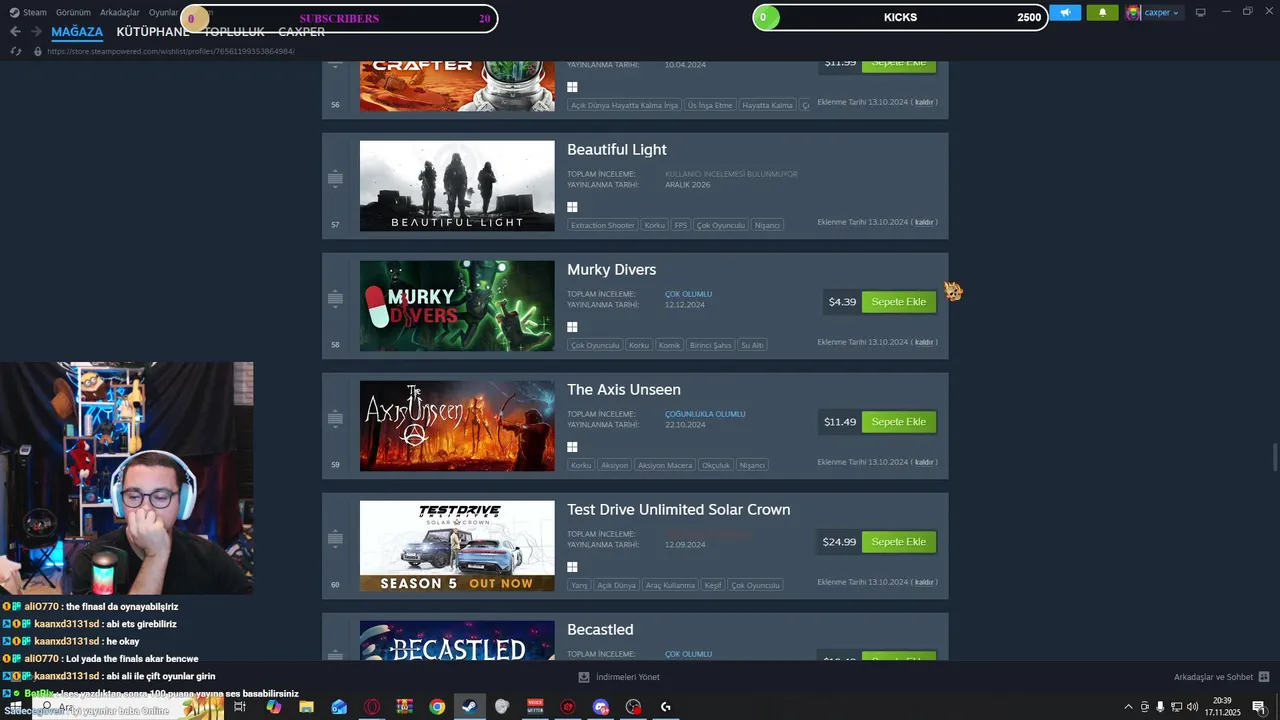Click the download icon beside İndirmeleri Yönet

(x=584, y=677)
